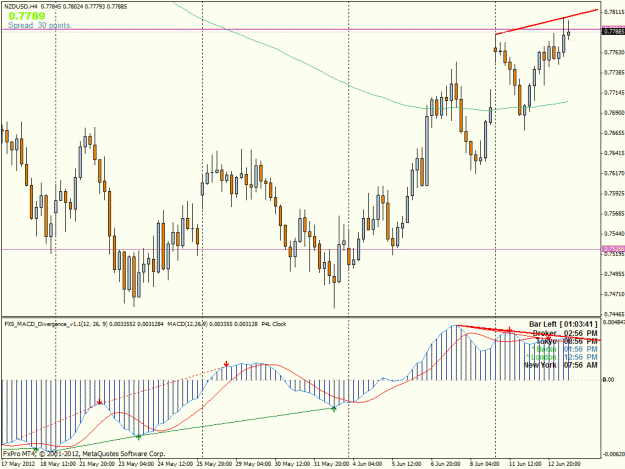Select the green up arrow near the 18 May MACD low
The image size is (625, 469).
36,449
